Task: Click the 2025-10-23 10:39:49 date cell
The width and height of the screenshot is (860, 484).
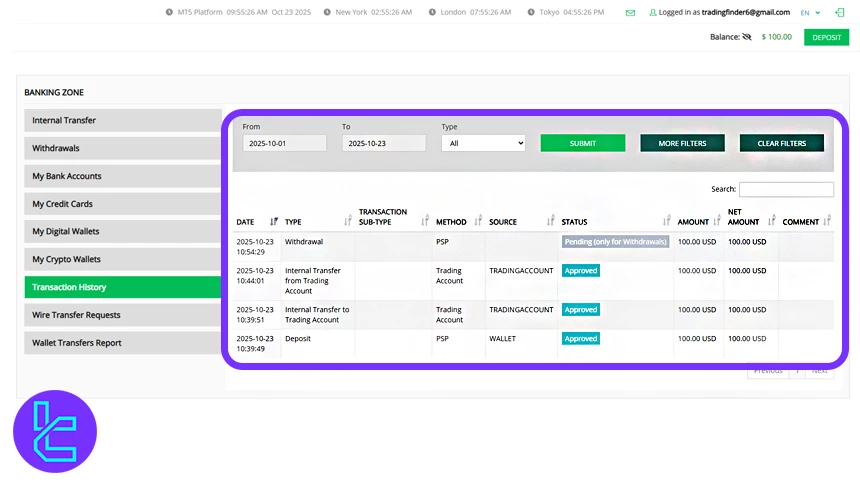Action: 255,344
